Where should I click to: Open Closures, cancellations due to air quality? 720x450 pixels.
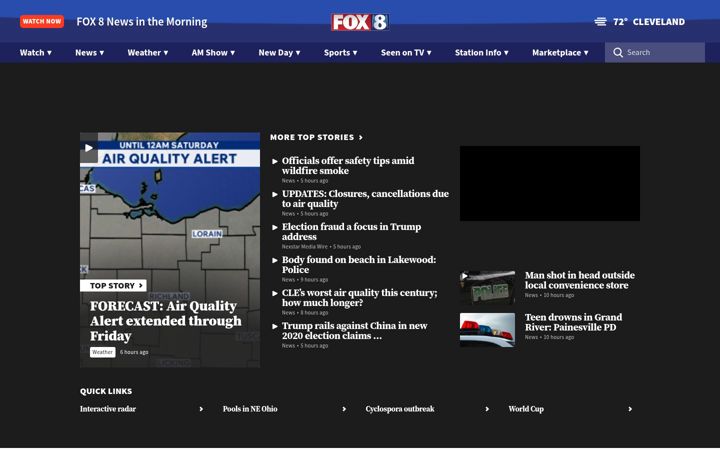click(x=365, y=199)
